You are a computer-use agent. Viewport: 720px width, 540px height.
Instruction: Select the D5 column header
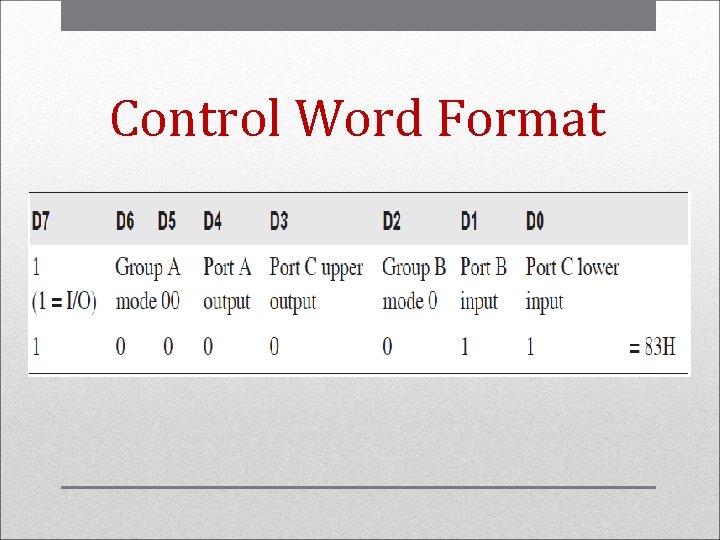tap(167, 221)
